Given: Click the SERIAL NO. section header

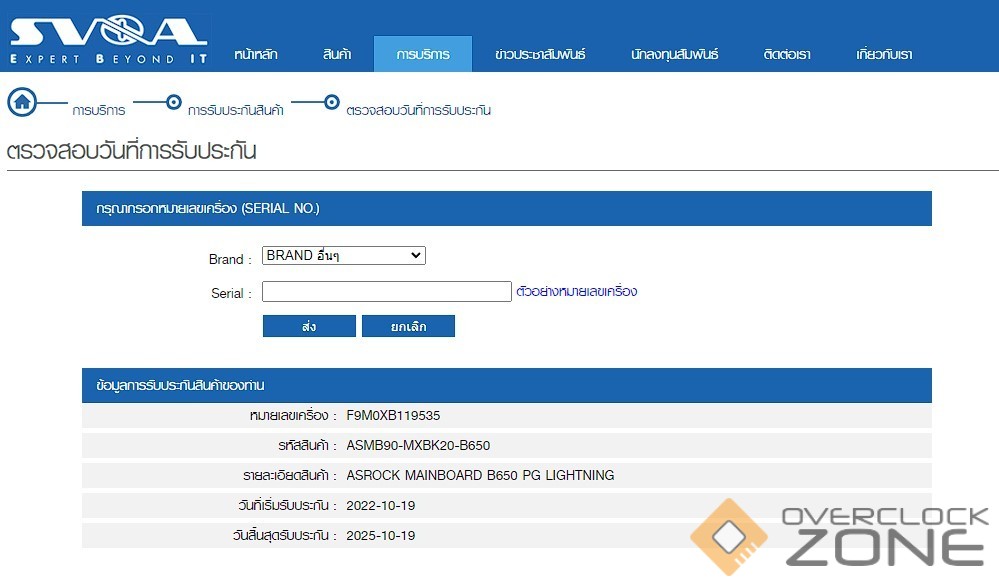Looking at the screenshot, I should (x=507, y=208).
